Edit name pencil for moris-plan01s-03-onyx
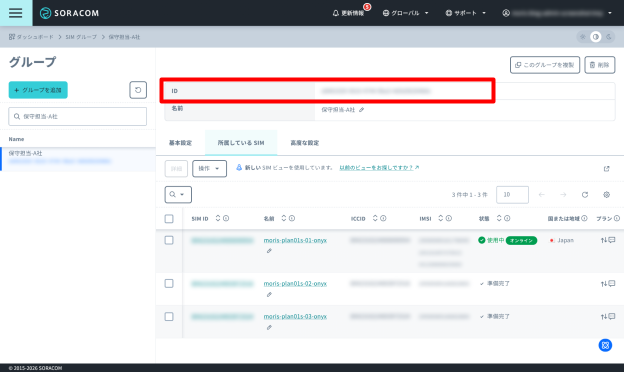The height and width of the screenshot is (372, 624). (269, 327)
